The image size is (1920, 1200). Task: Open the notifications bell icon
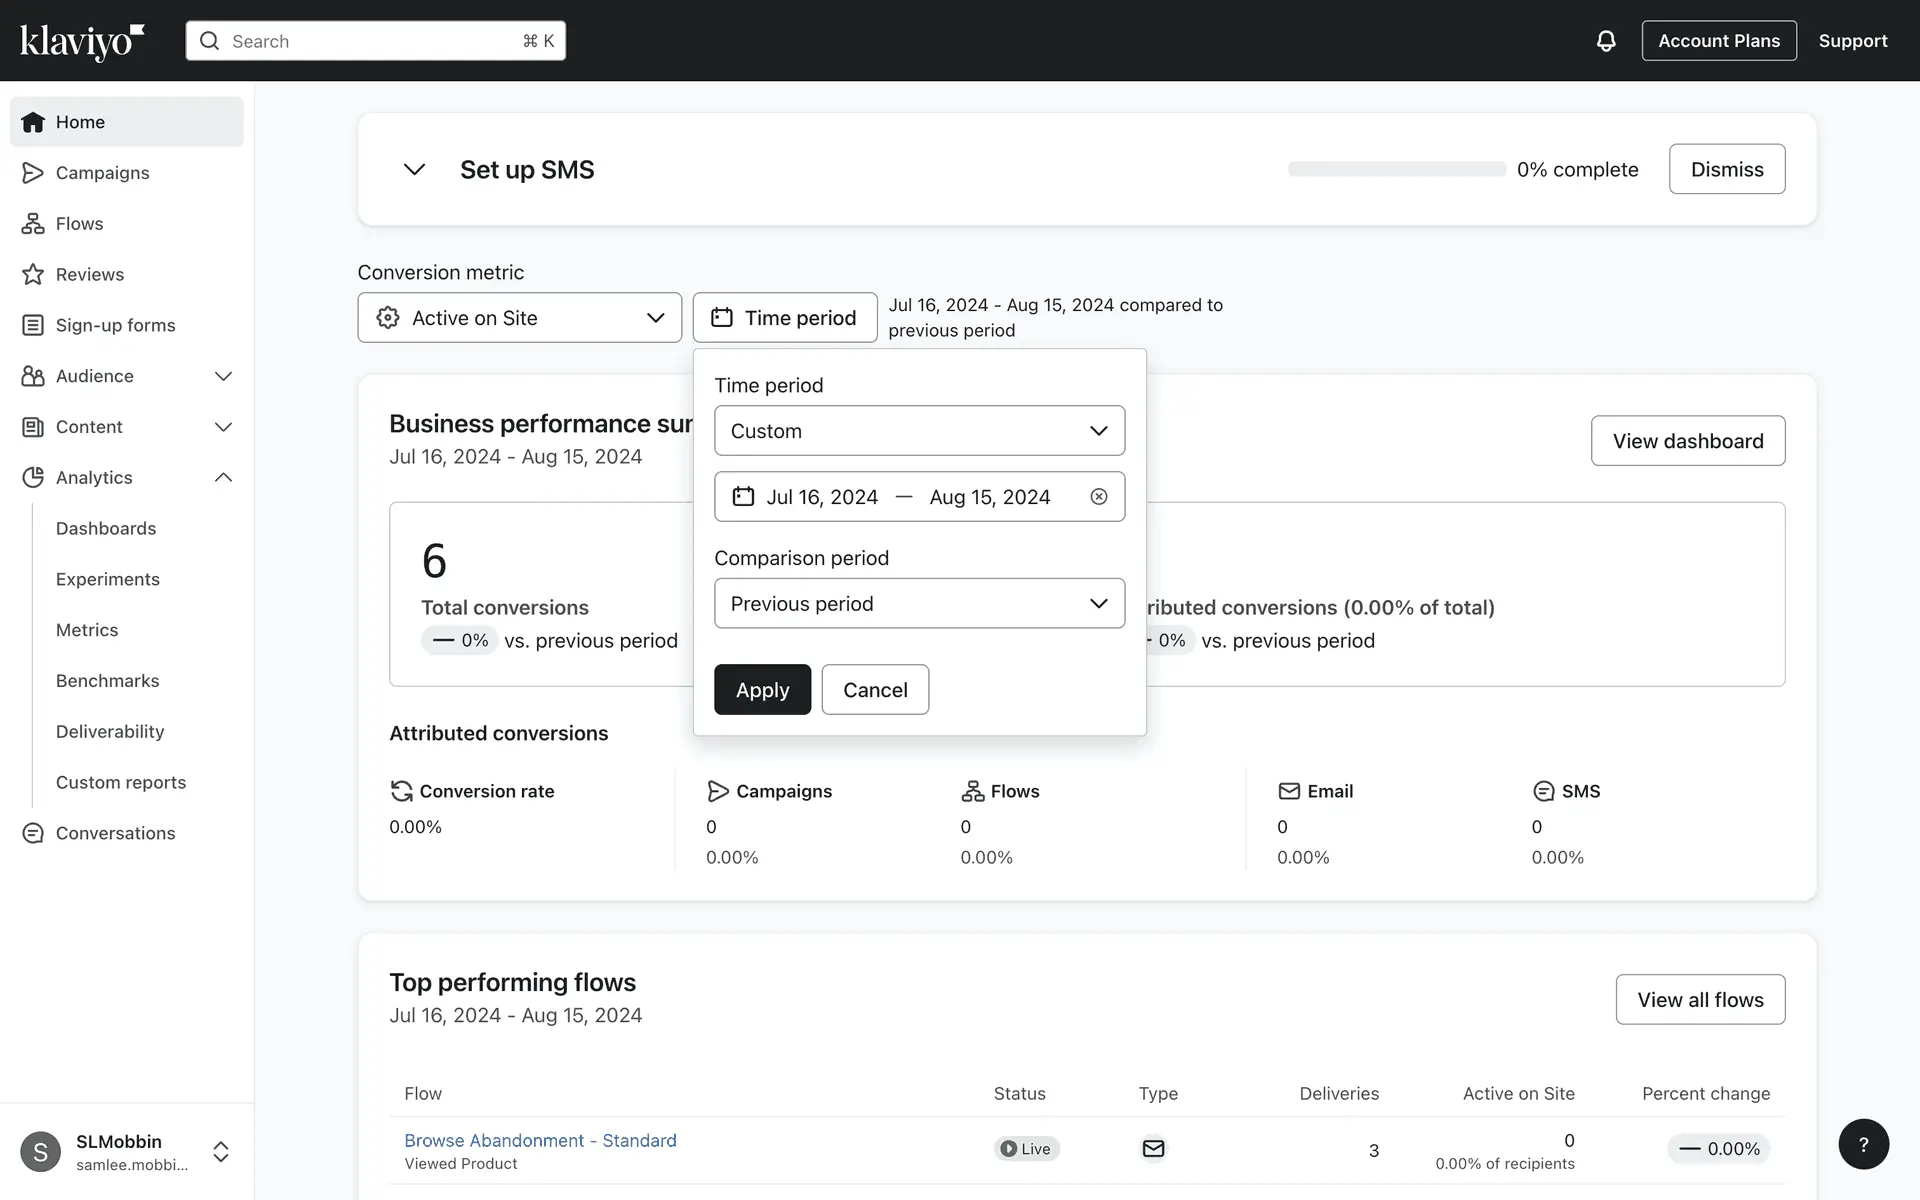pos(1606,41)
